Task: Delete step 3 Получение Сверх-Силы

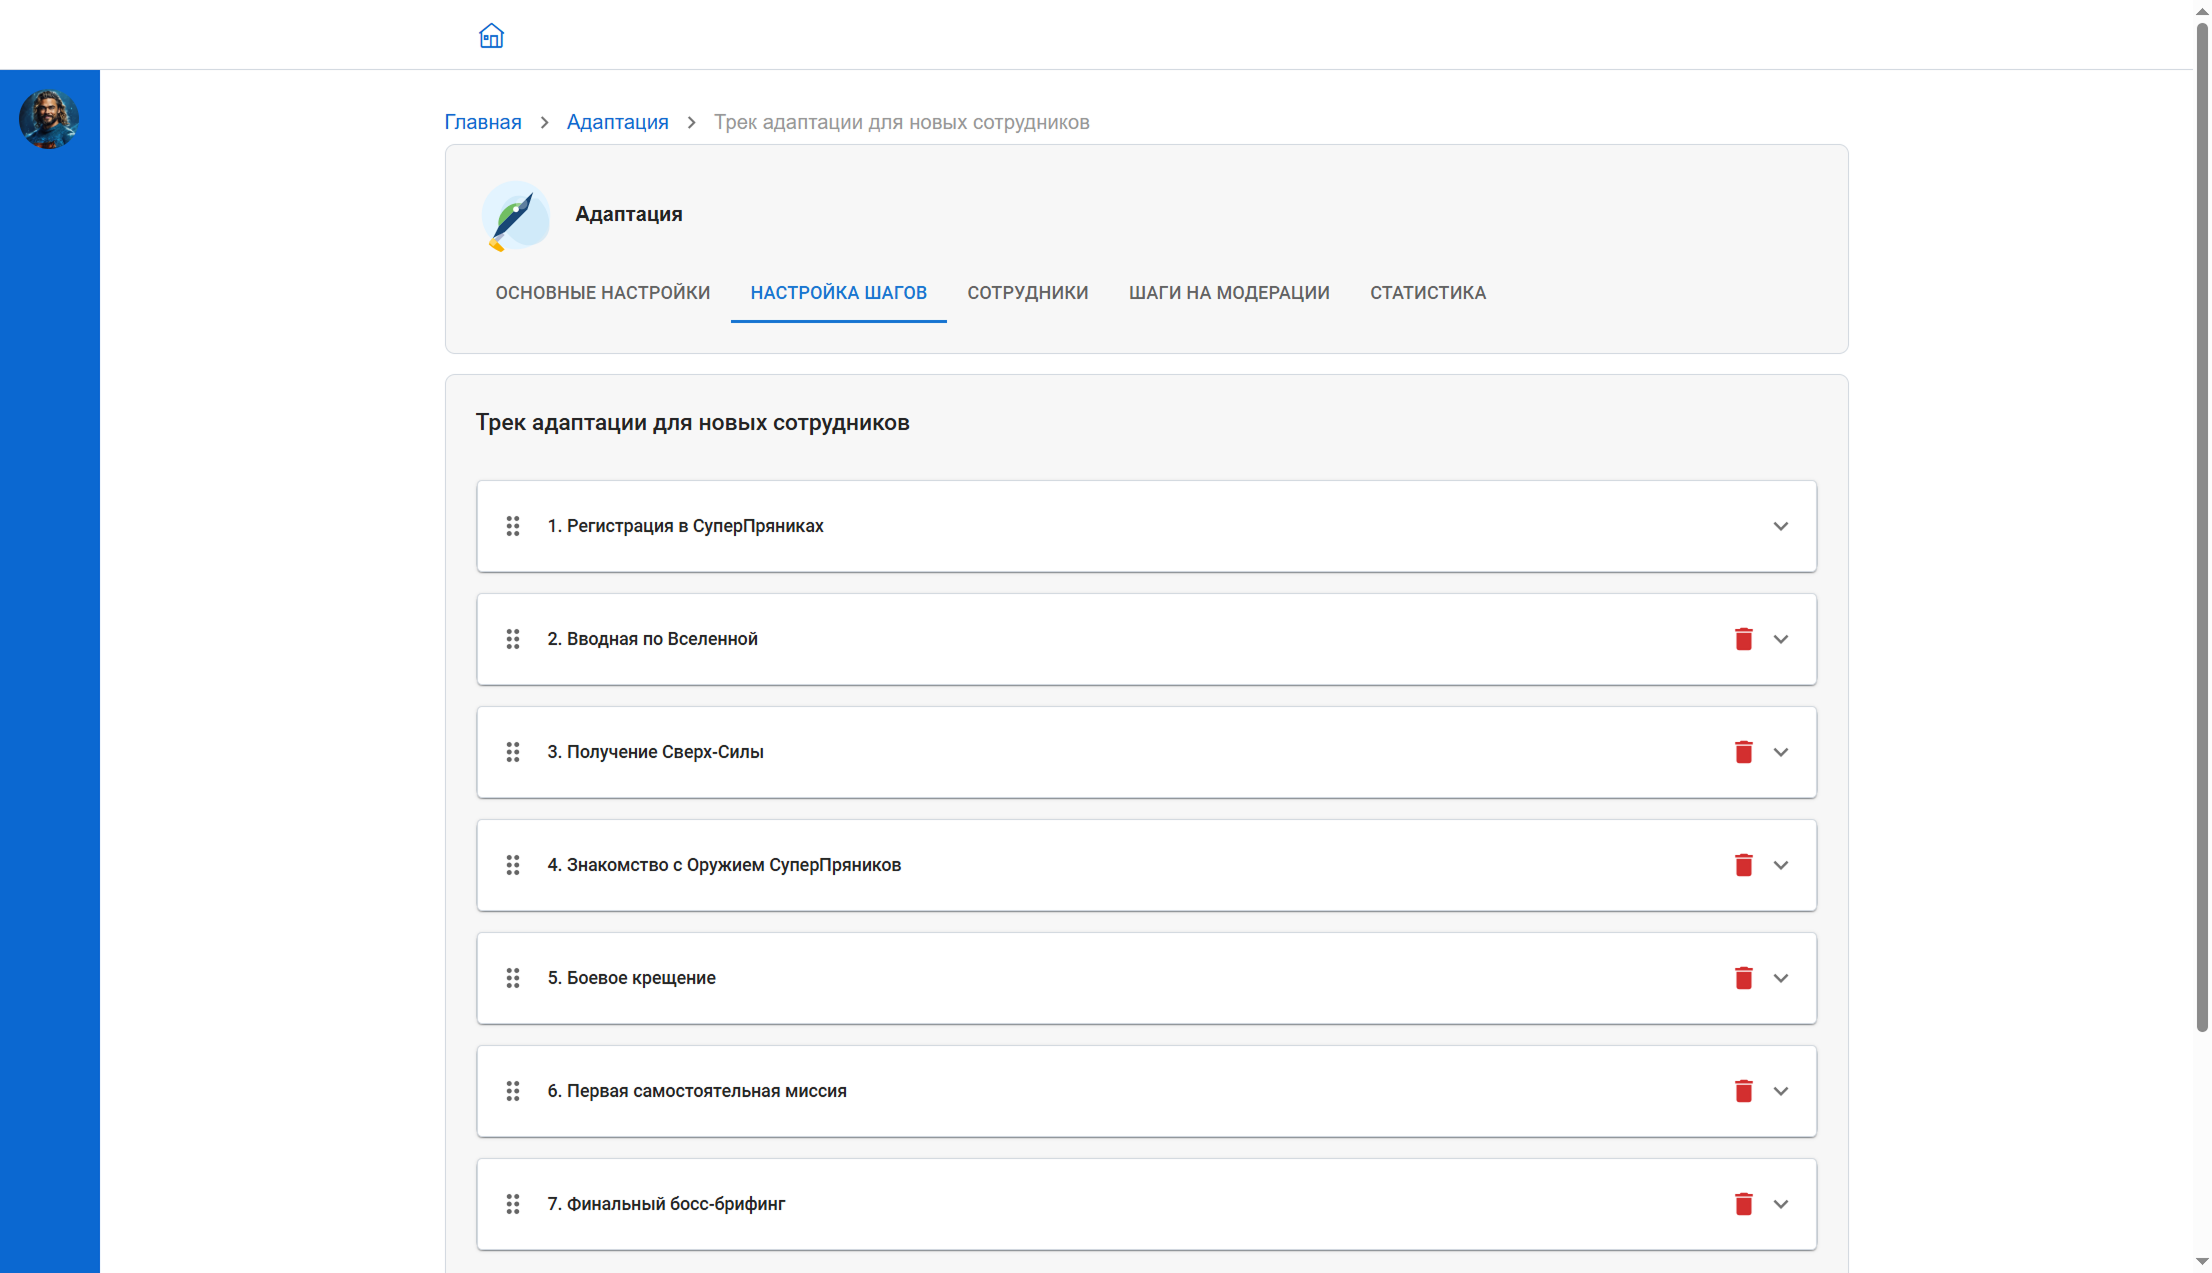Action: coord(1743,752)
